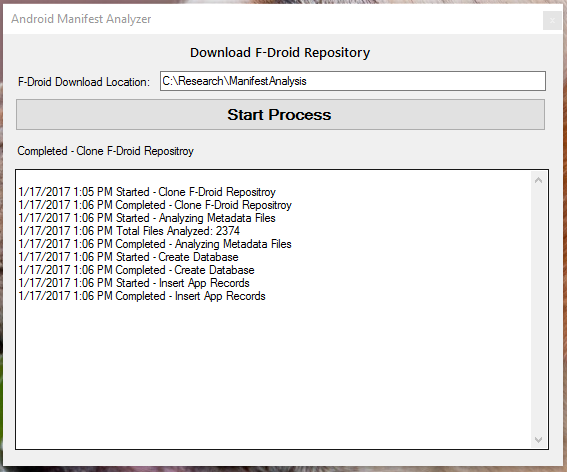The width and height of the screenshot is (567, 472).
Task: Click the 'F-Droid Download Location:' label
Action: click(84, 82)
